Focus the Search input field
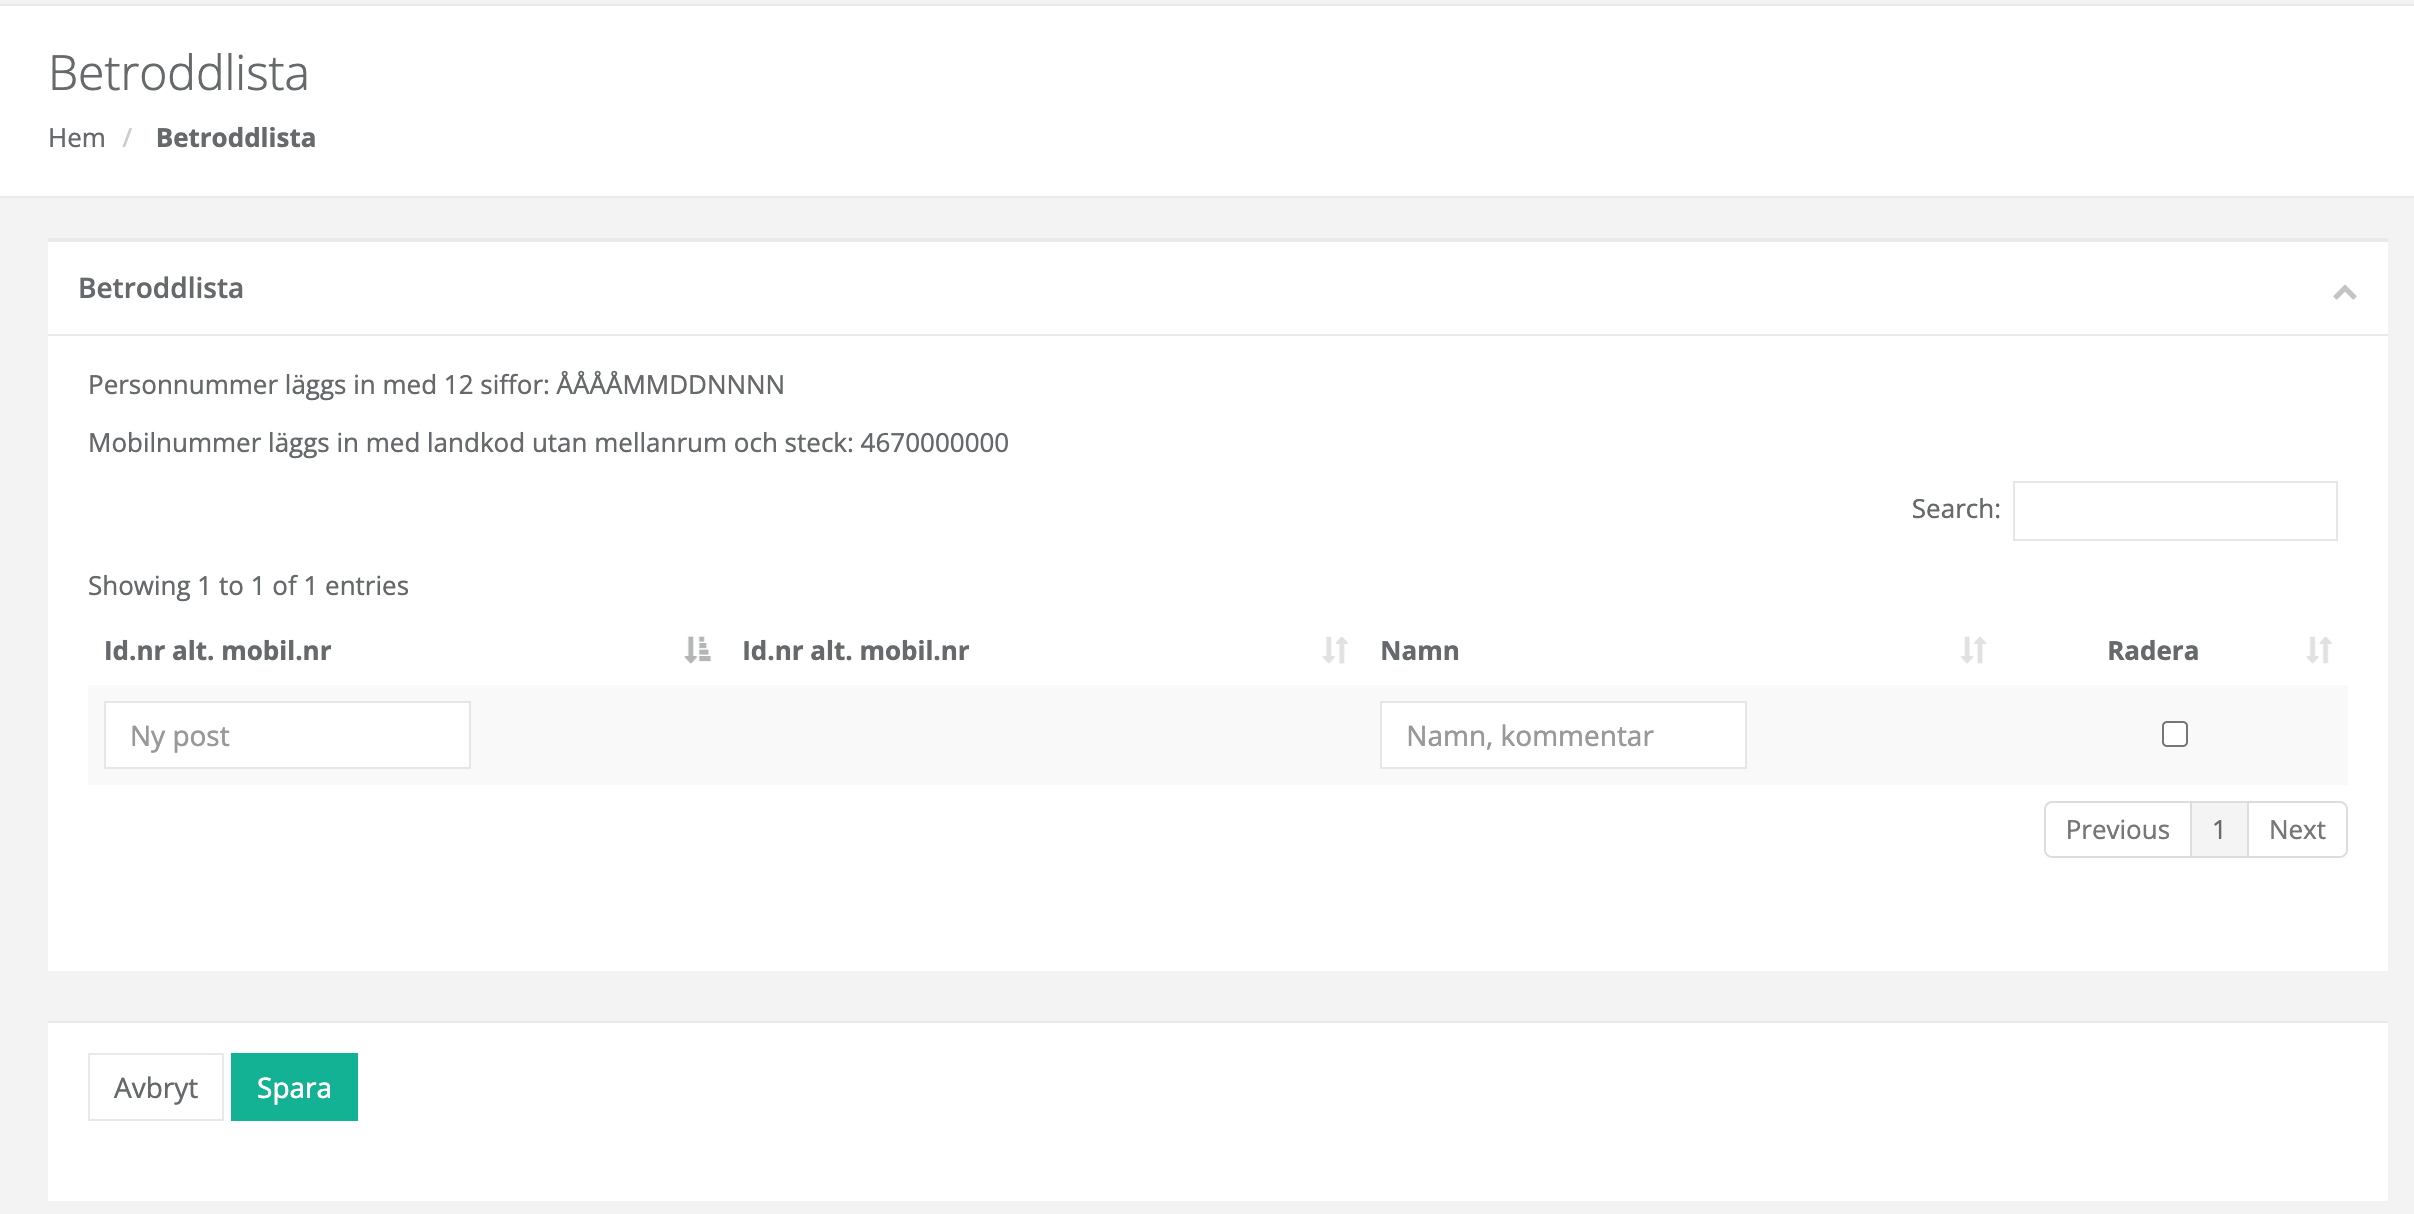 (2174, 510)
